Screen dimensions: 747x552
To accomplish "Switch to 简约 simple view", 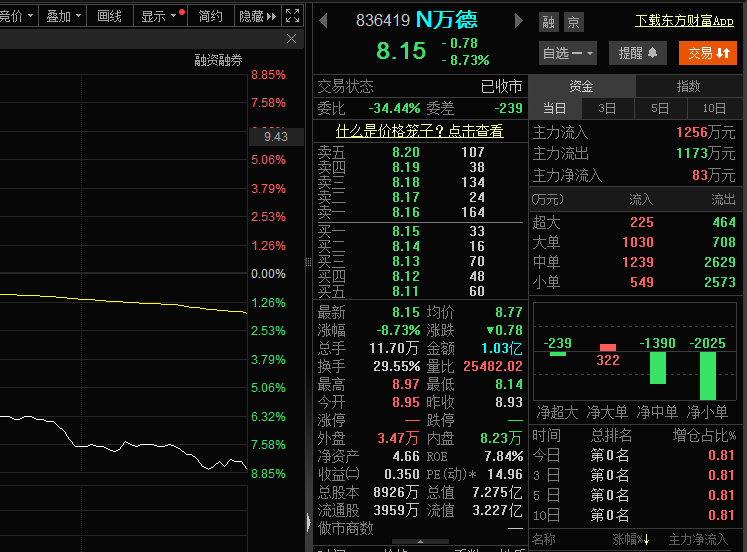I will (x=211, y=16).
